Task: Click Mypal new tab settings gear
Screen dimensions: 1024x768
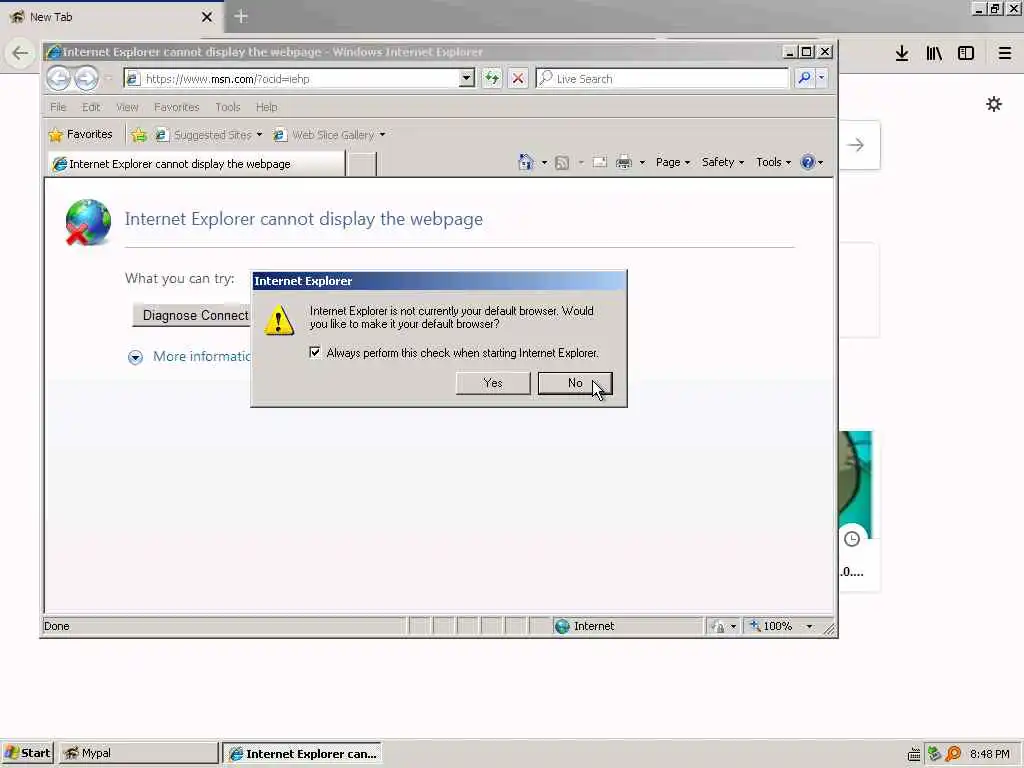Action: click(x=994, y=104)
